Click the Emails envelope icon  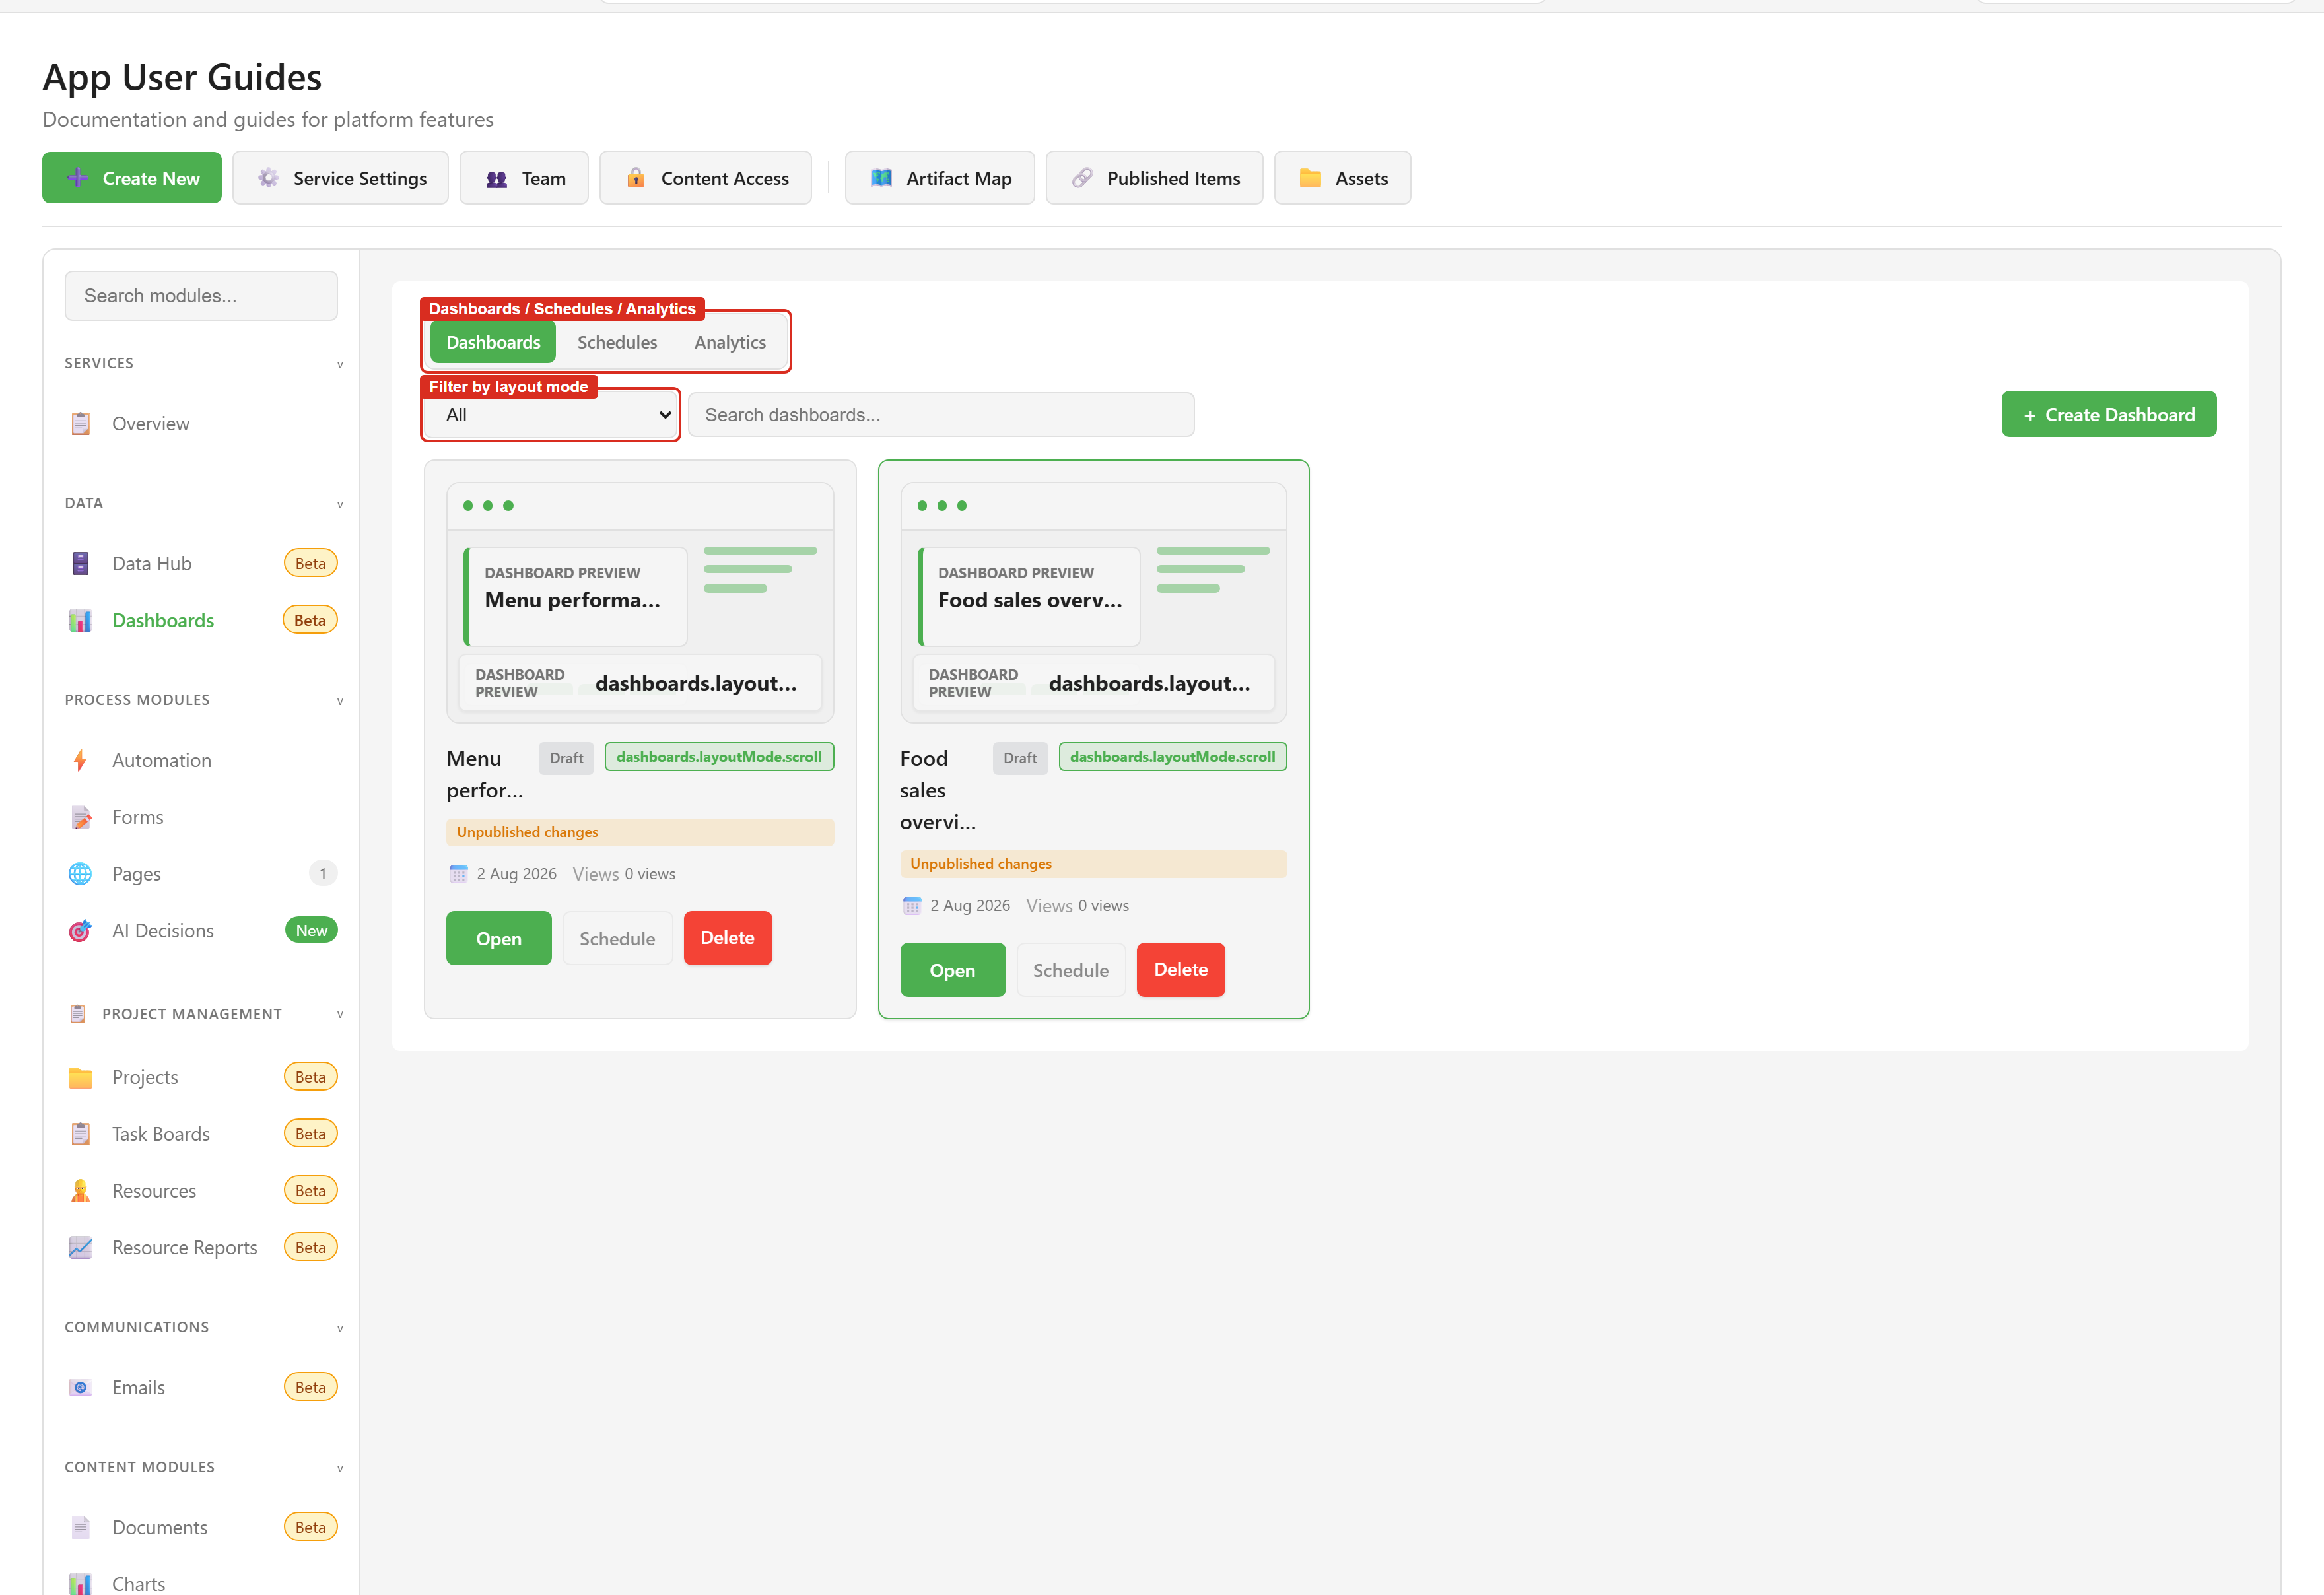[80, 1388]
